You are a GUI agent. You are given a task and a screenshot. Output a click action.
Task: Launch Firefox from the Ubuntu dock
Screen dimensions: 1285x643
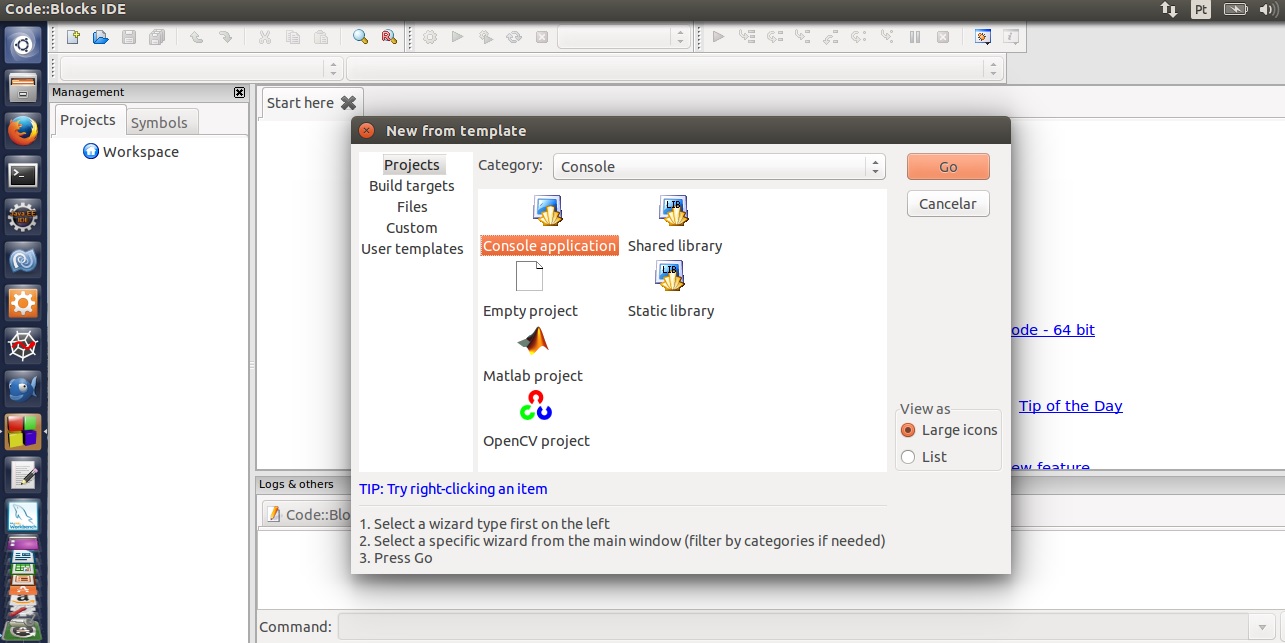pos(23,130)
